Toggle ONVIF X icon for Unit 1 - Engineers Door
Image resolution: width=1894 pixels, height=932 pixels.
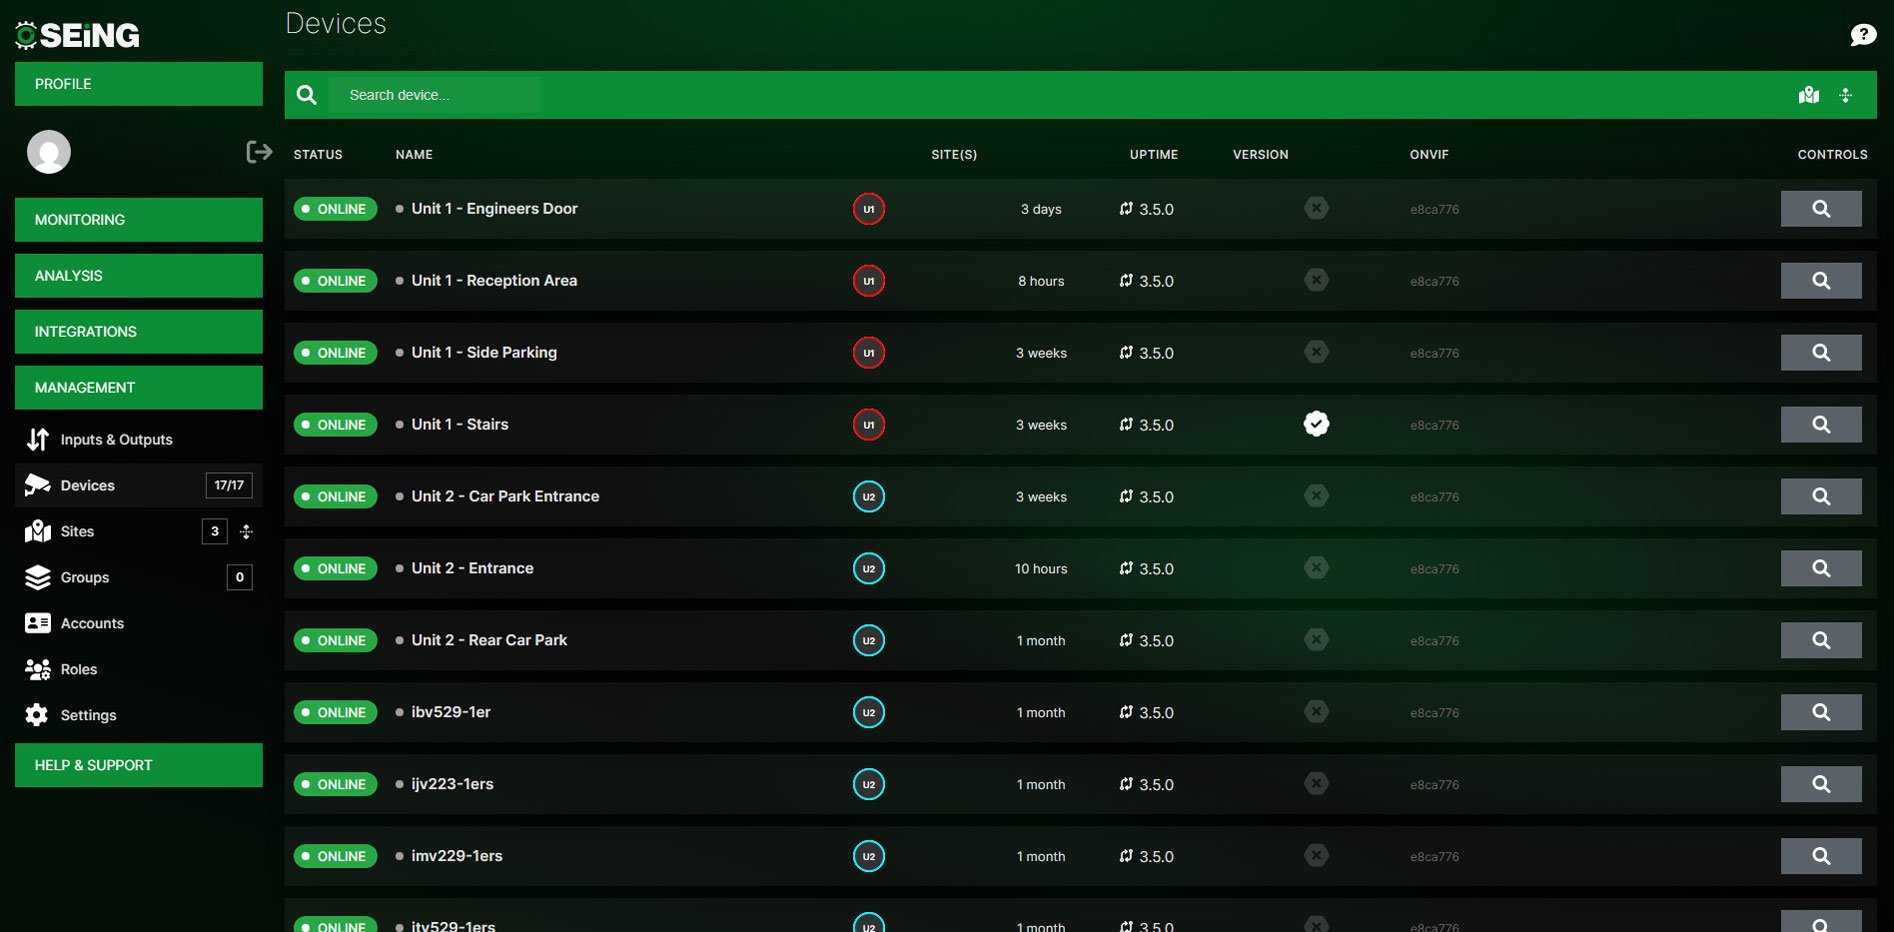point(1316,208)
